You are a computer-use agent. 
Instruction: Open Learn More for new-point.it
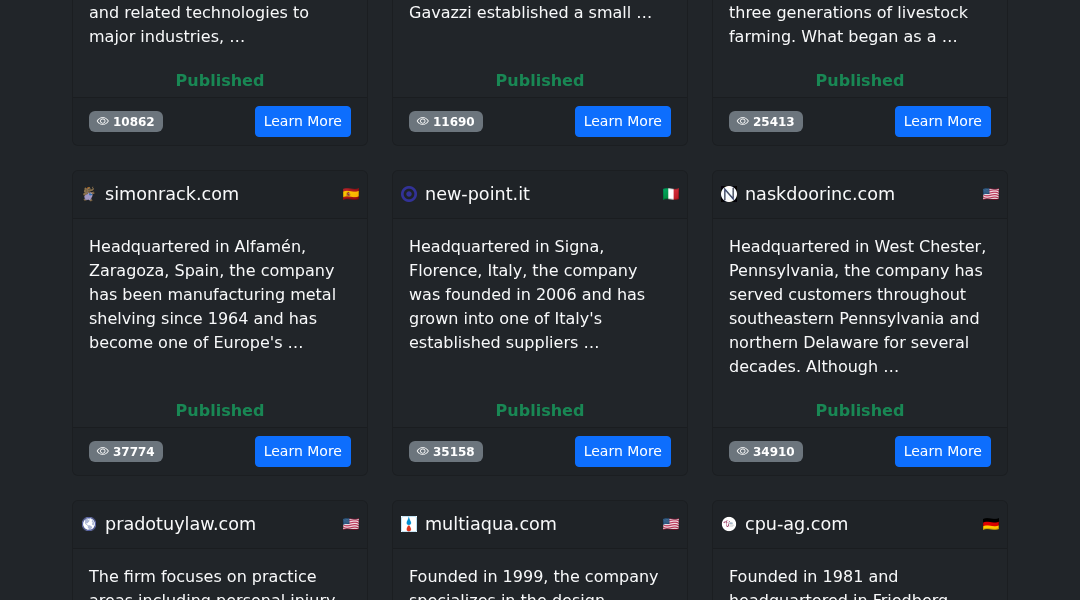pos(623,451)
